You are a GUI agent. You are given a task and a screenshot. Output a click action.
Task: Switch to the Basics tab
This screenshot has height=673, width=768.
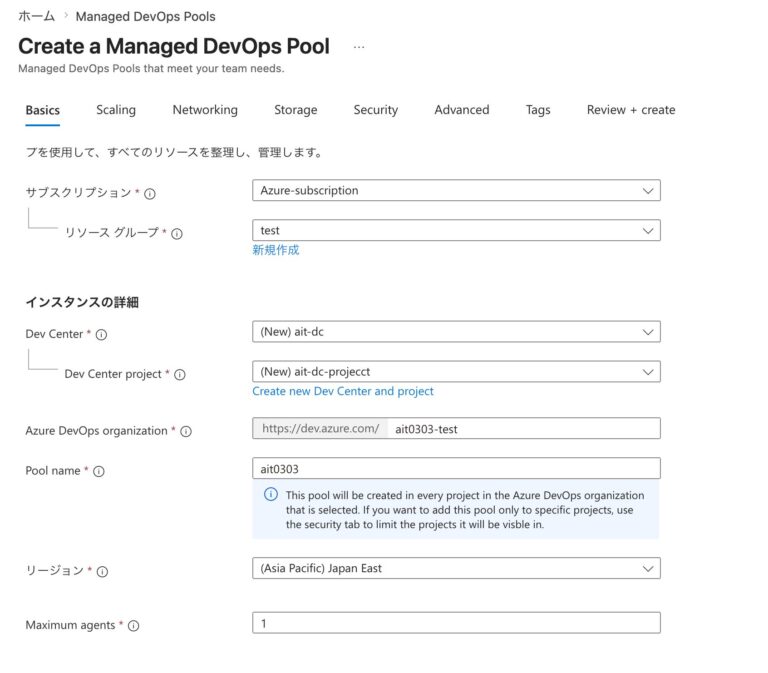pos(43,110)
